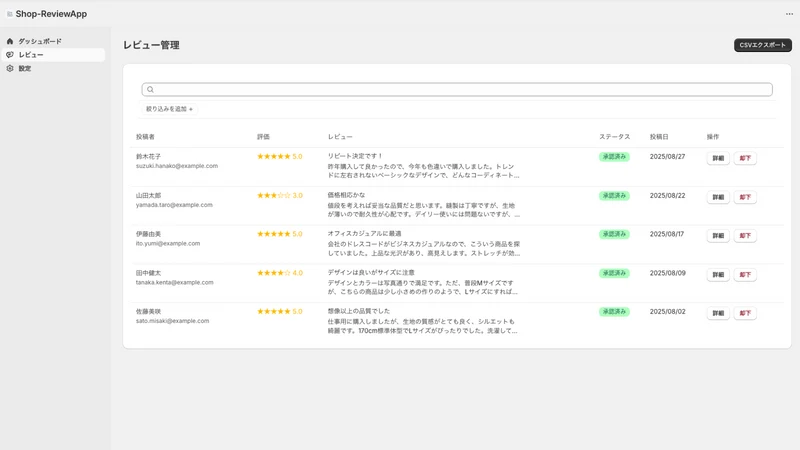Click the Shop-ReviewApp logo icon

[9, 14]
